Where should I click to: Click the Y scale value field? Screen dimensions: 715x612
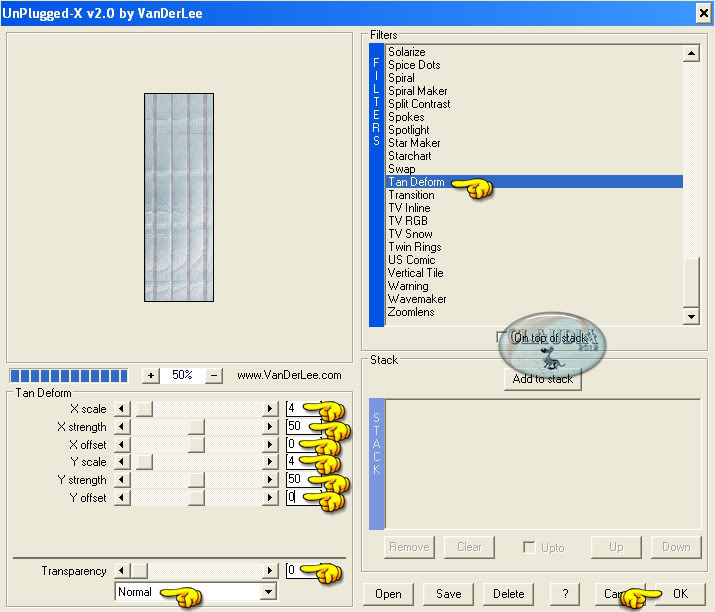coord(303,462)
